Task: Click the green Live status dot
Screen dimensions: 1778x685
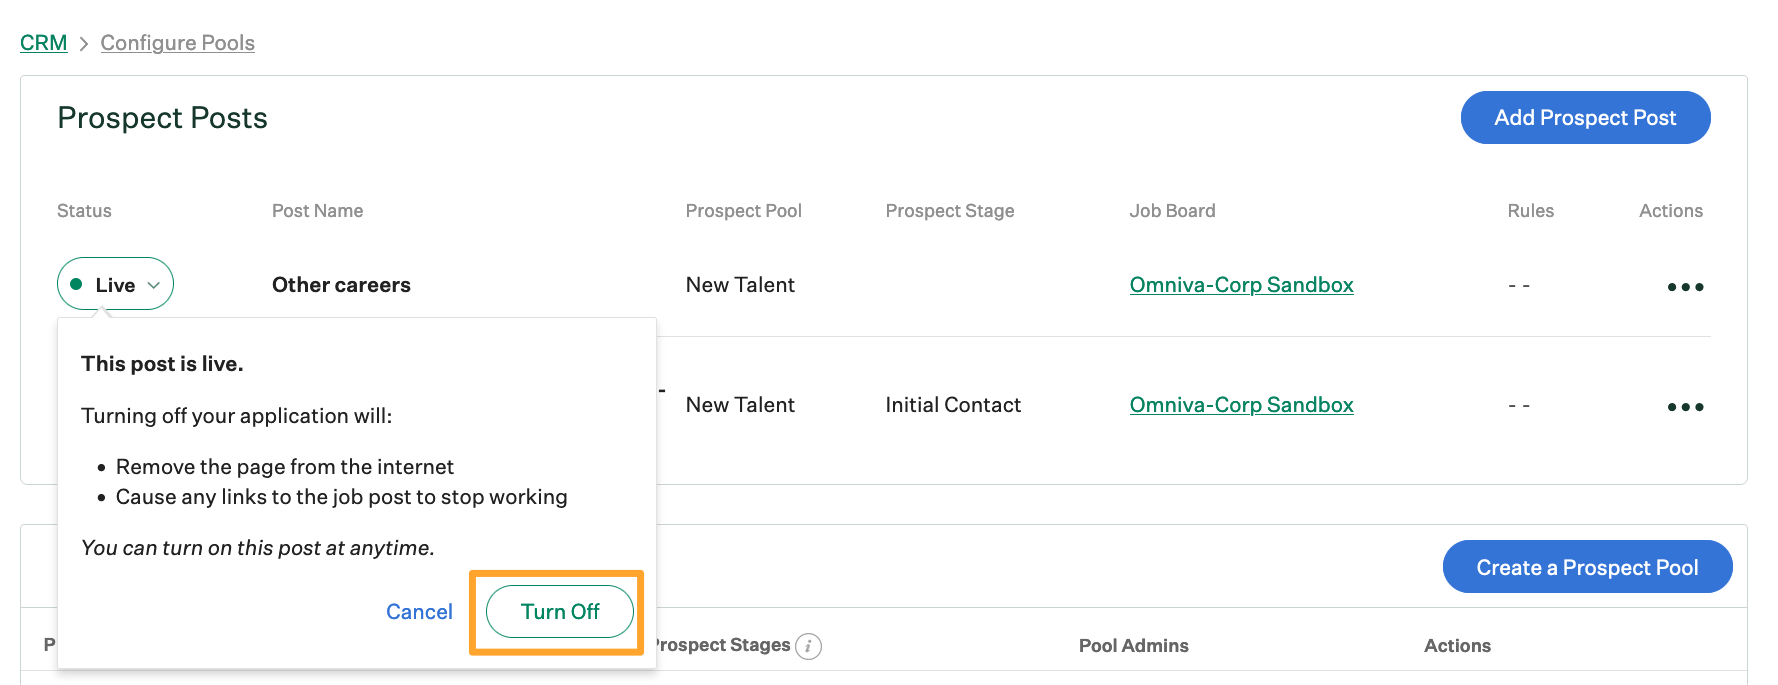Action: [76, 284]
